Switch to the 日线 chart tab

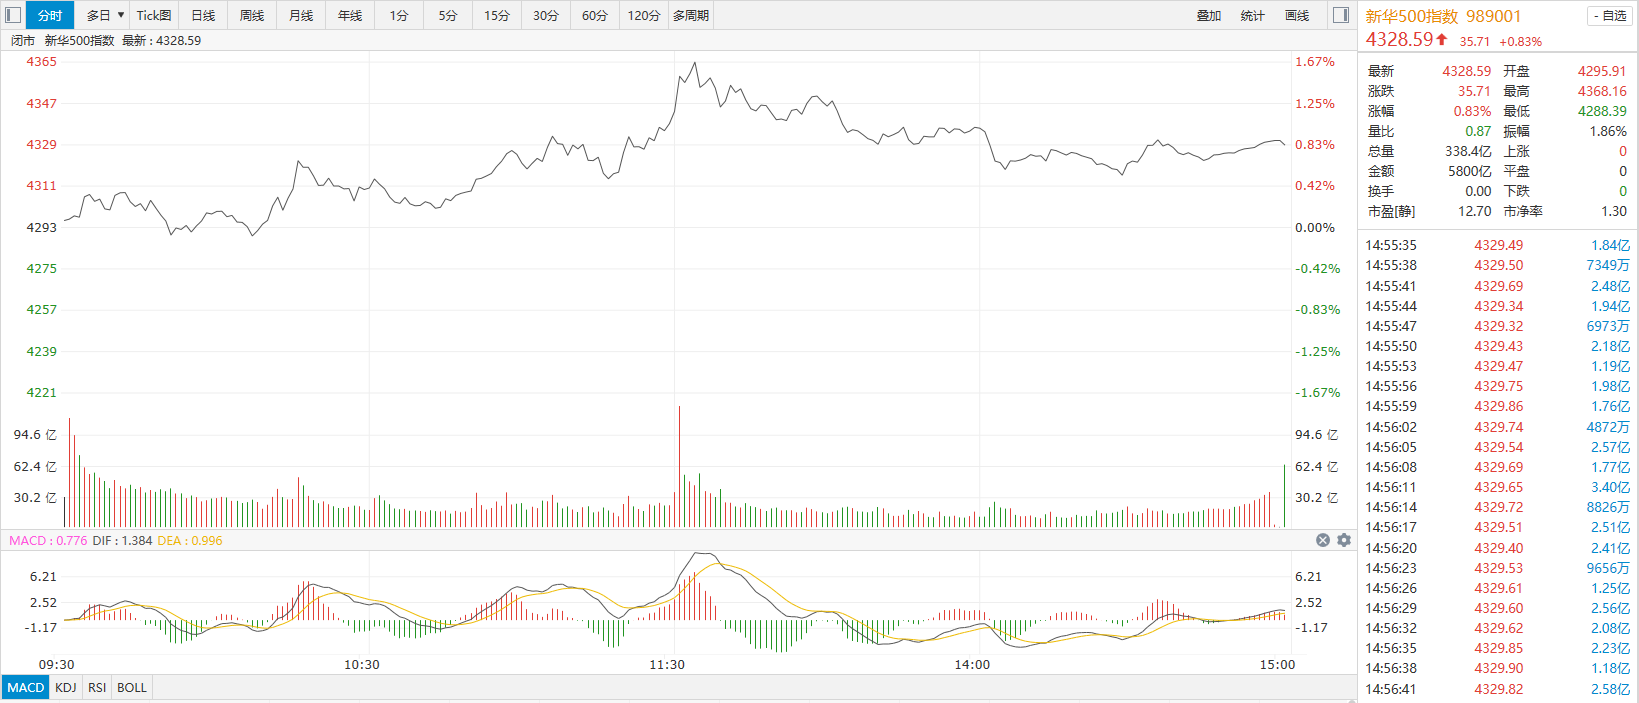coord(203,15)
